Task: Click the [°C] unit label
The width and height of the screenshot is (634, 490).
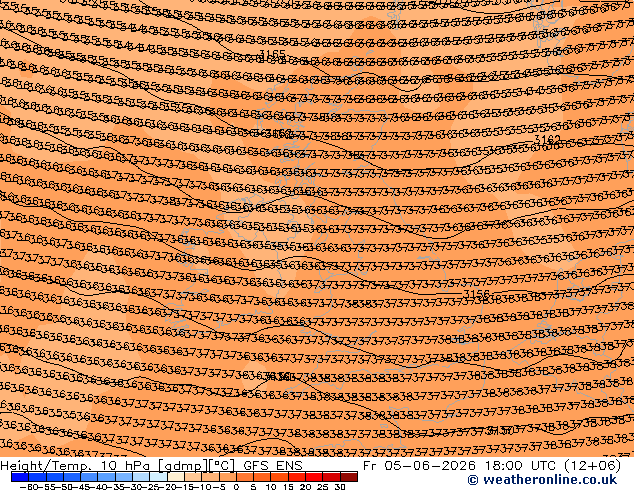Action: [222, 465]
